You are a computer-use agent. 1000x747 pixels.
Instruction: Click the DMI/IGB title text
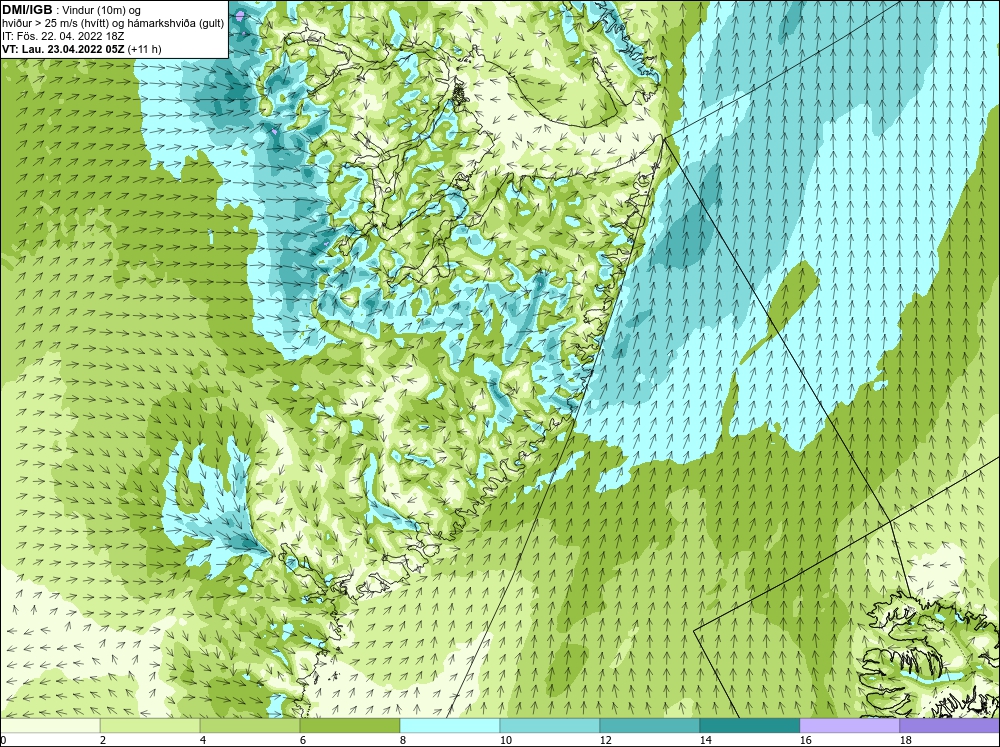click(x=27, y=10)
